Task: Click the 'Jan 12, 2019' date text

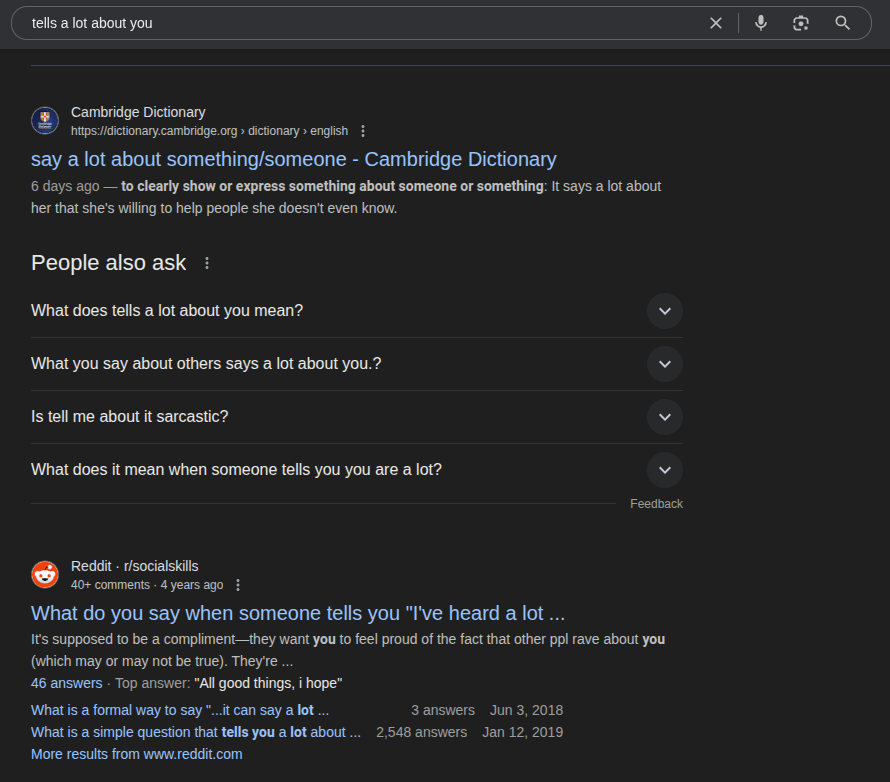Action: pyautogui.click(x=522, y=733)
